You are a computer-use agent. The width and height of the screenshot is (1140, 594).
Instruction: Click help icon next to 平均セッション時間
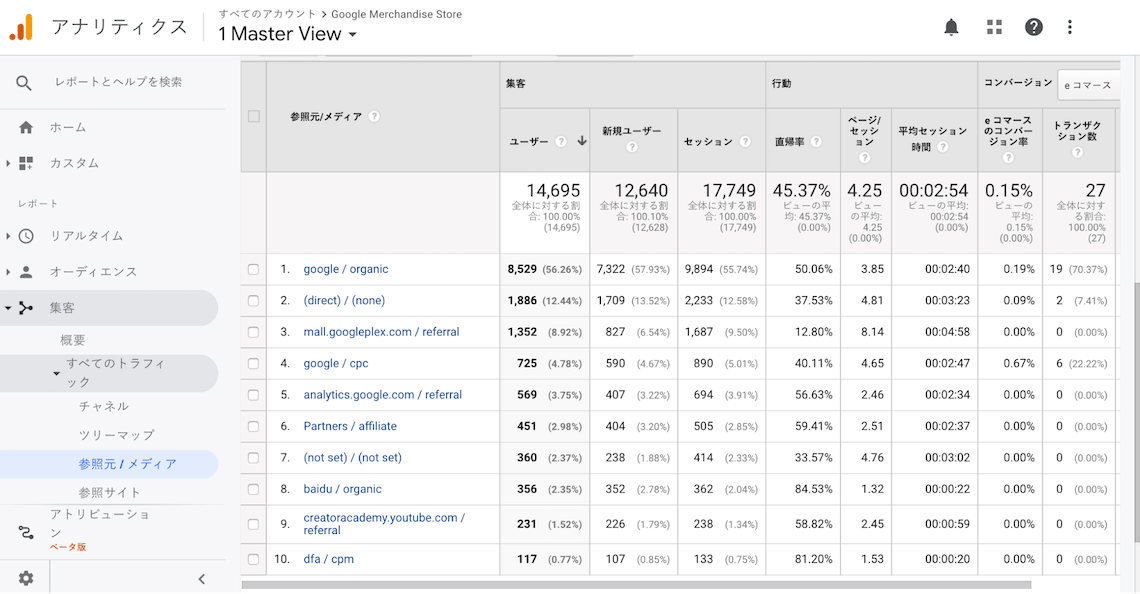943,147
